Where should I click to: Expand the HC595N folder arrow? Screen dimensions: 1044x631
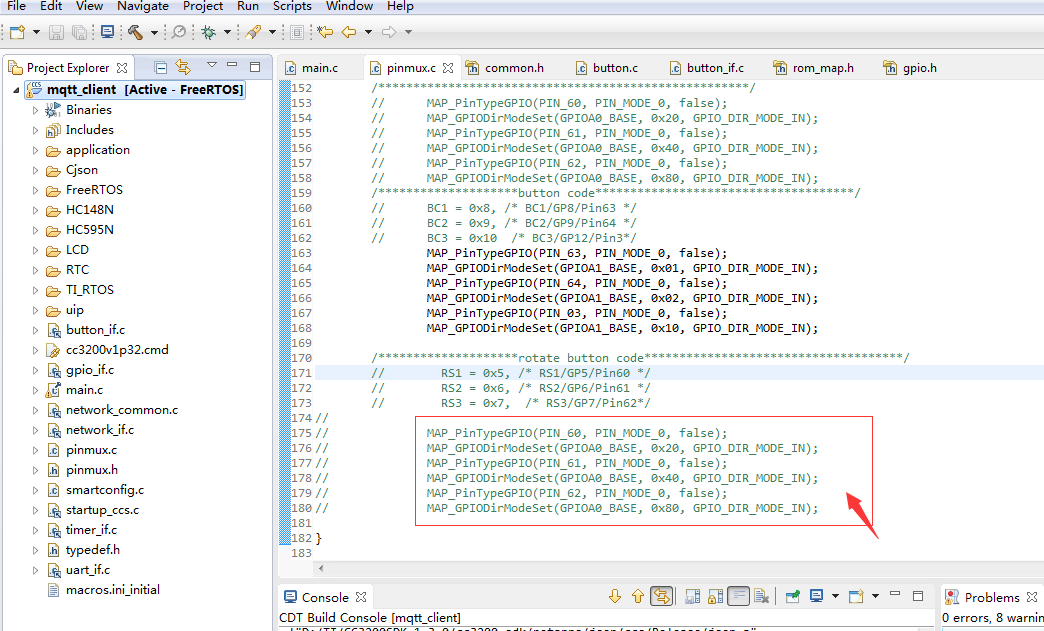pos(35,230)
